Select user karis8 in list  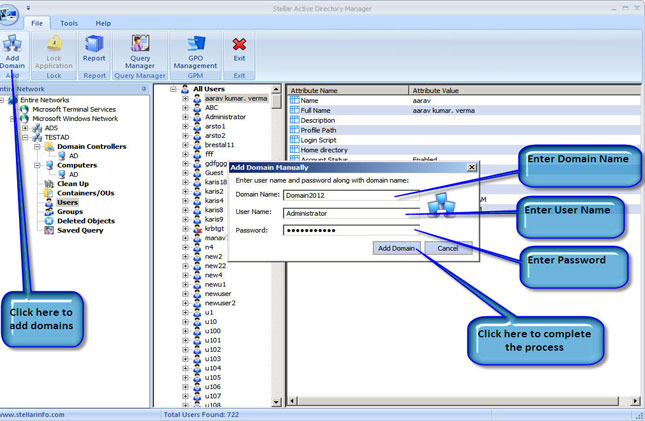[x=214, y=210]
